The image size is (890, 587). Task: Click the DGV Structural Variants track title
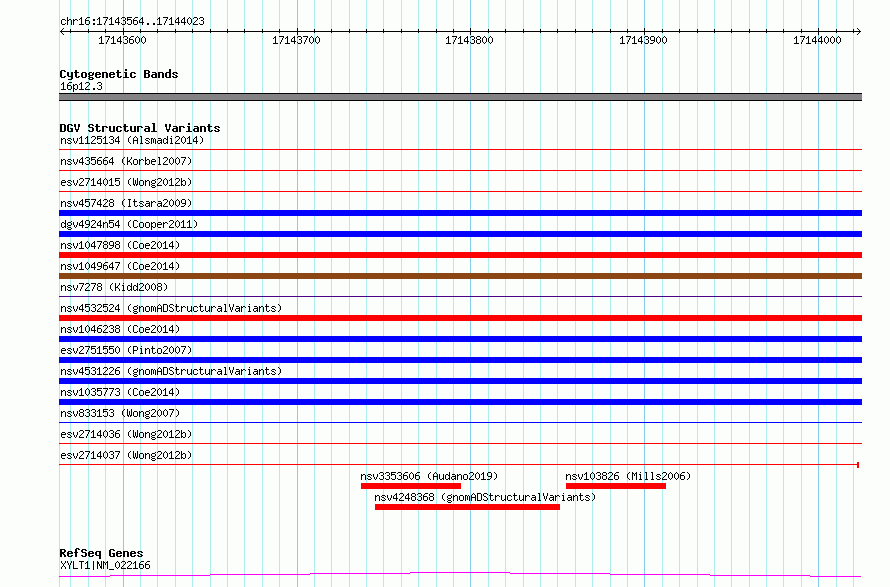(x=140, y=128)
